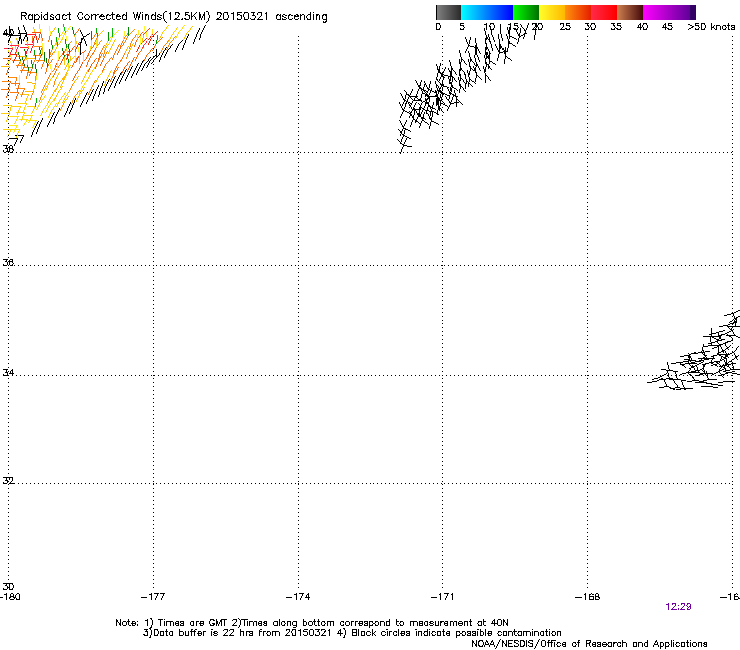
Task: Pick the red 30-35 knots color segment
Action: (604, 12)
